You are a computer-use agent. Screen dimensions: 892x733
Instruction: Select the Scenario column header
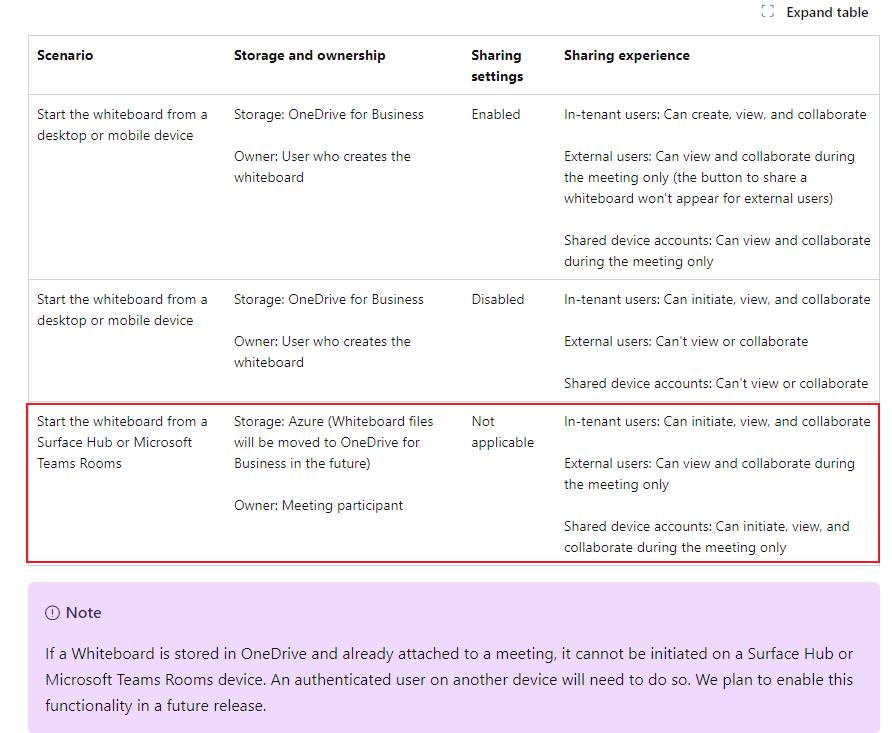pyautogui.click(x=65, y=55)
